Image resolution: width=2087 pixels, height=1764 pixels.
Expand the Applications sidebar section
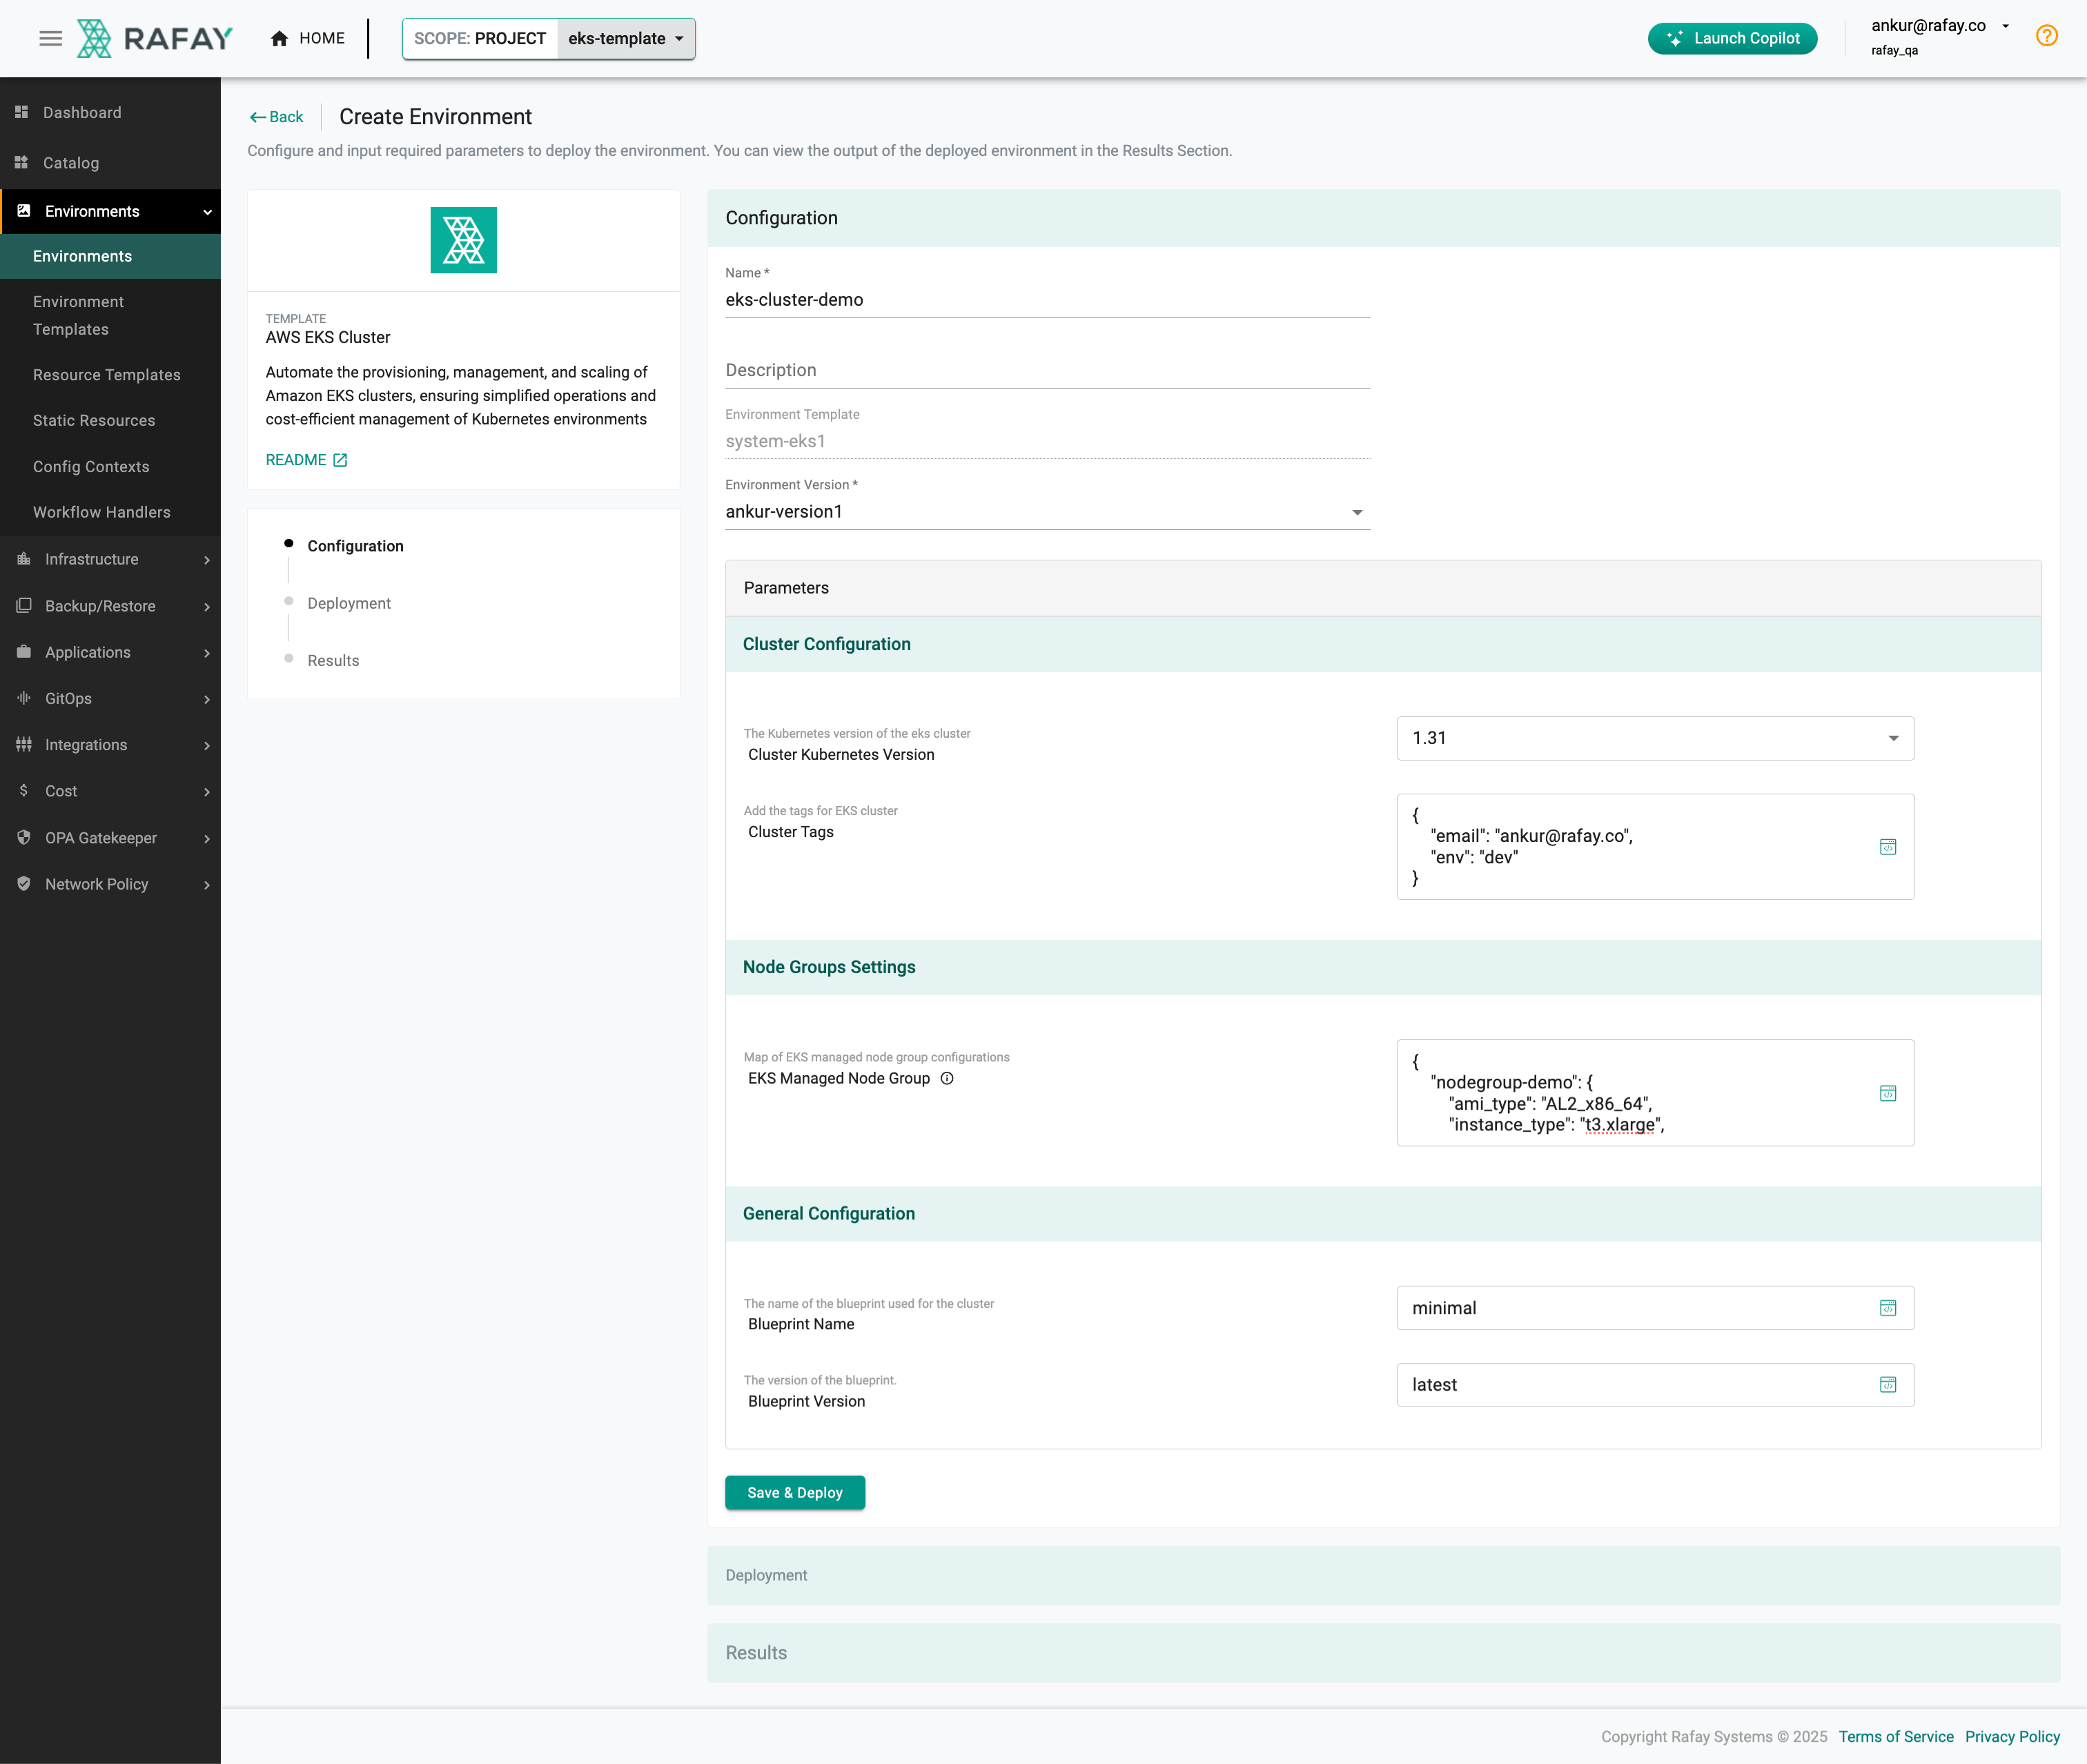click(207, 653)
